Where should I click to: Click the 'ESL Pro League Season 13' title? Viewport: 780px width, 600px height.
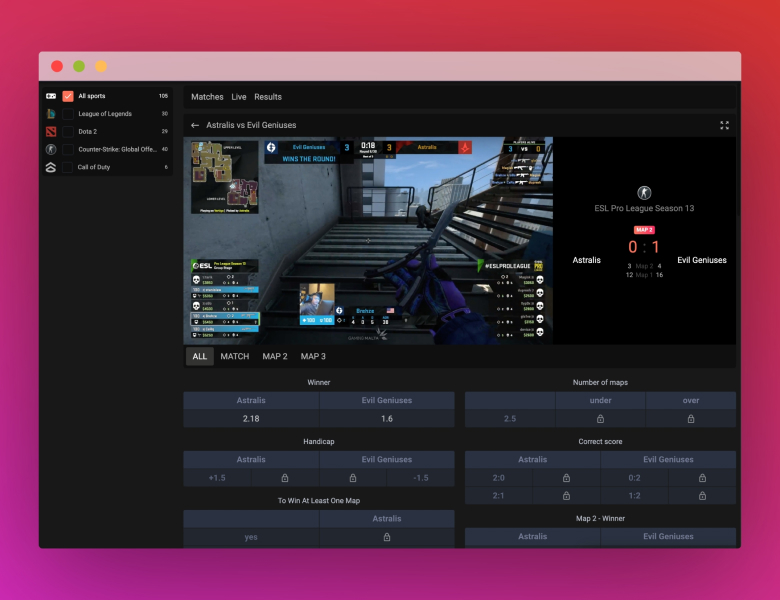644,208
